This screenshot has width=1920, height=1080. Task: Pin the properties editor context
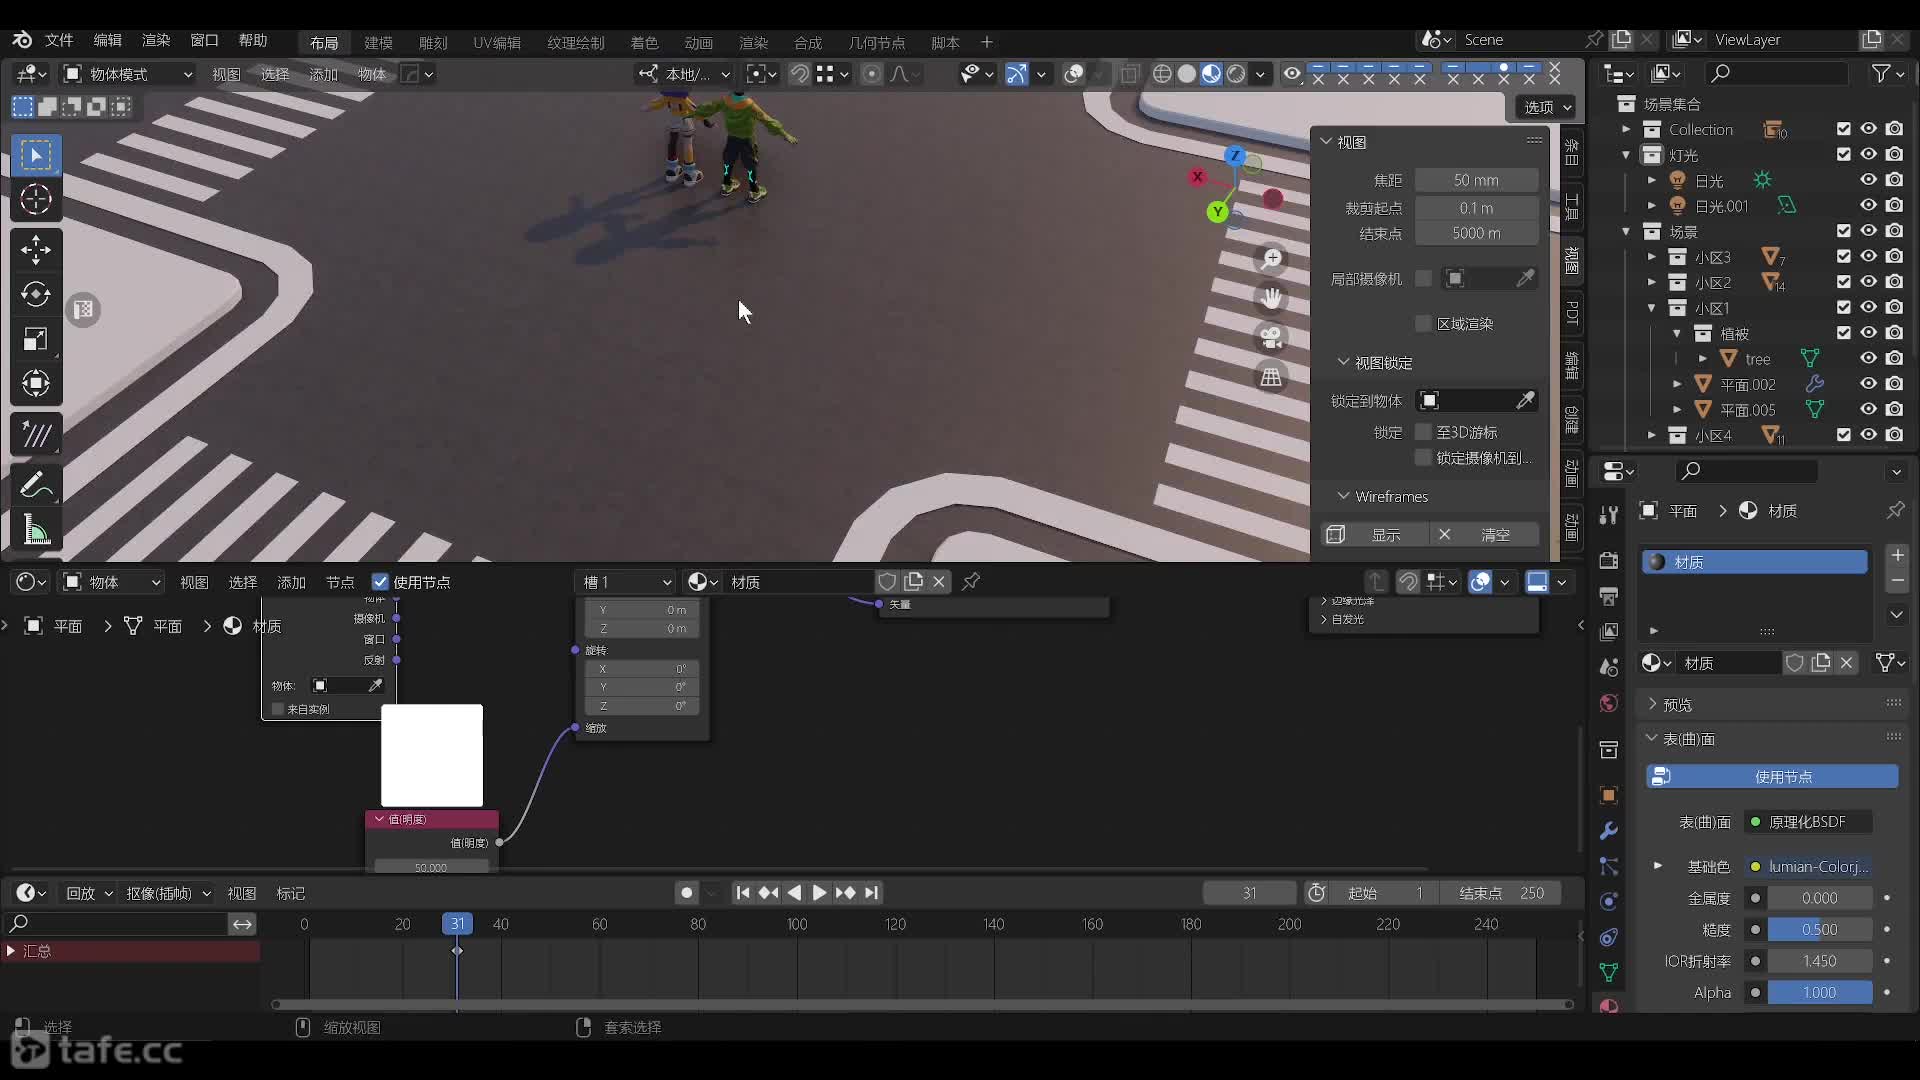pyautogui.click(x=1895, y=511)
